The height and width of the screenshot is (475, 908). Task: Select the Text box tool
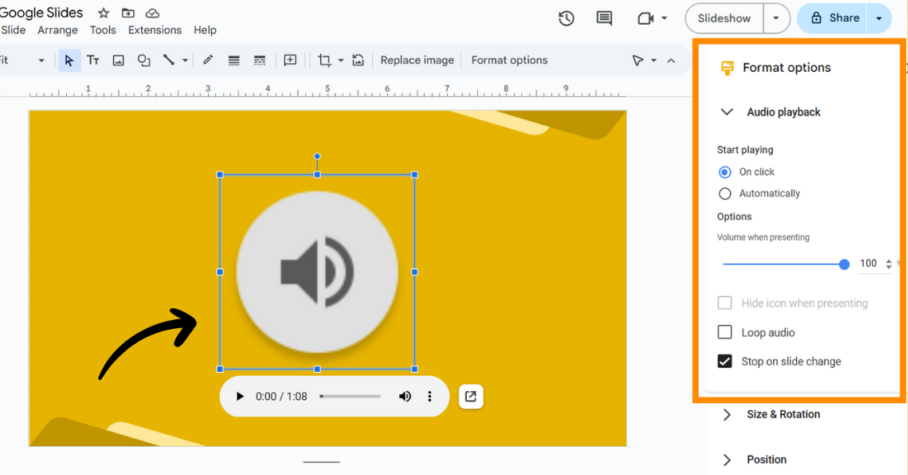(x=93, y=60)
